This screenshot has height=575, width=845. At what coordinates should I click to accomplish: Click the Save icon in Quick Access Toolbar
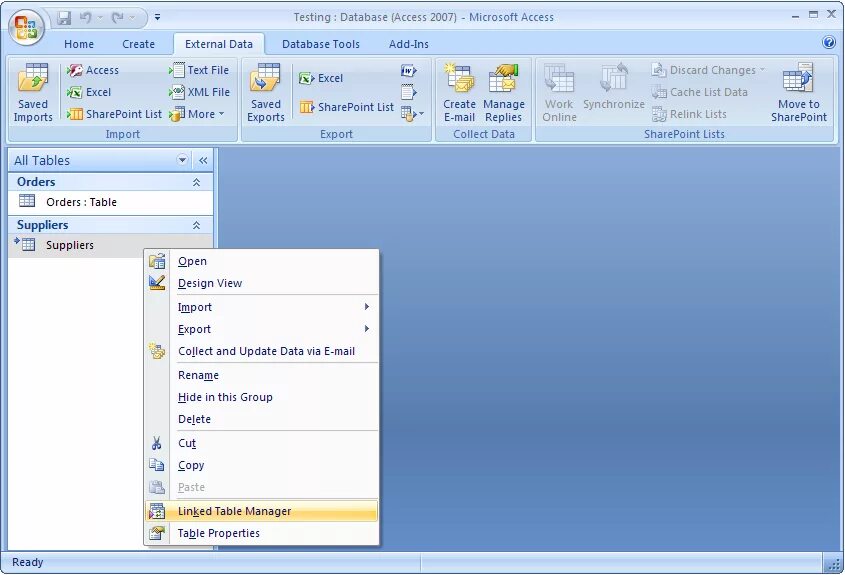tap(65, 18)
